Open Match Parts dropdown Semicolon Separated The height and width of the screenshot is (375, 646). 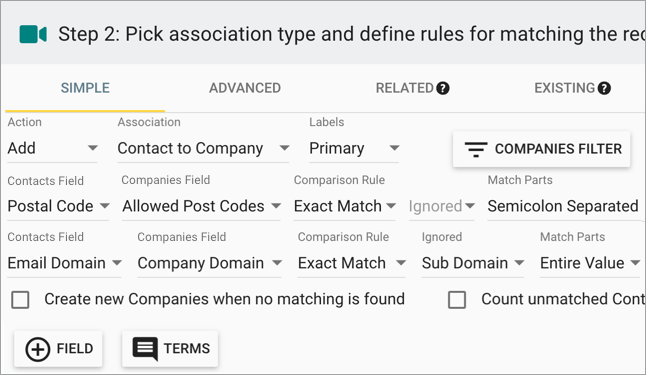564,206
